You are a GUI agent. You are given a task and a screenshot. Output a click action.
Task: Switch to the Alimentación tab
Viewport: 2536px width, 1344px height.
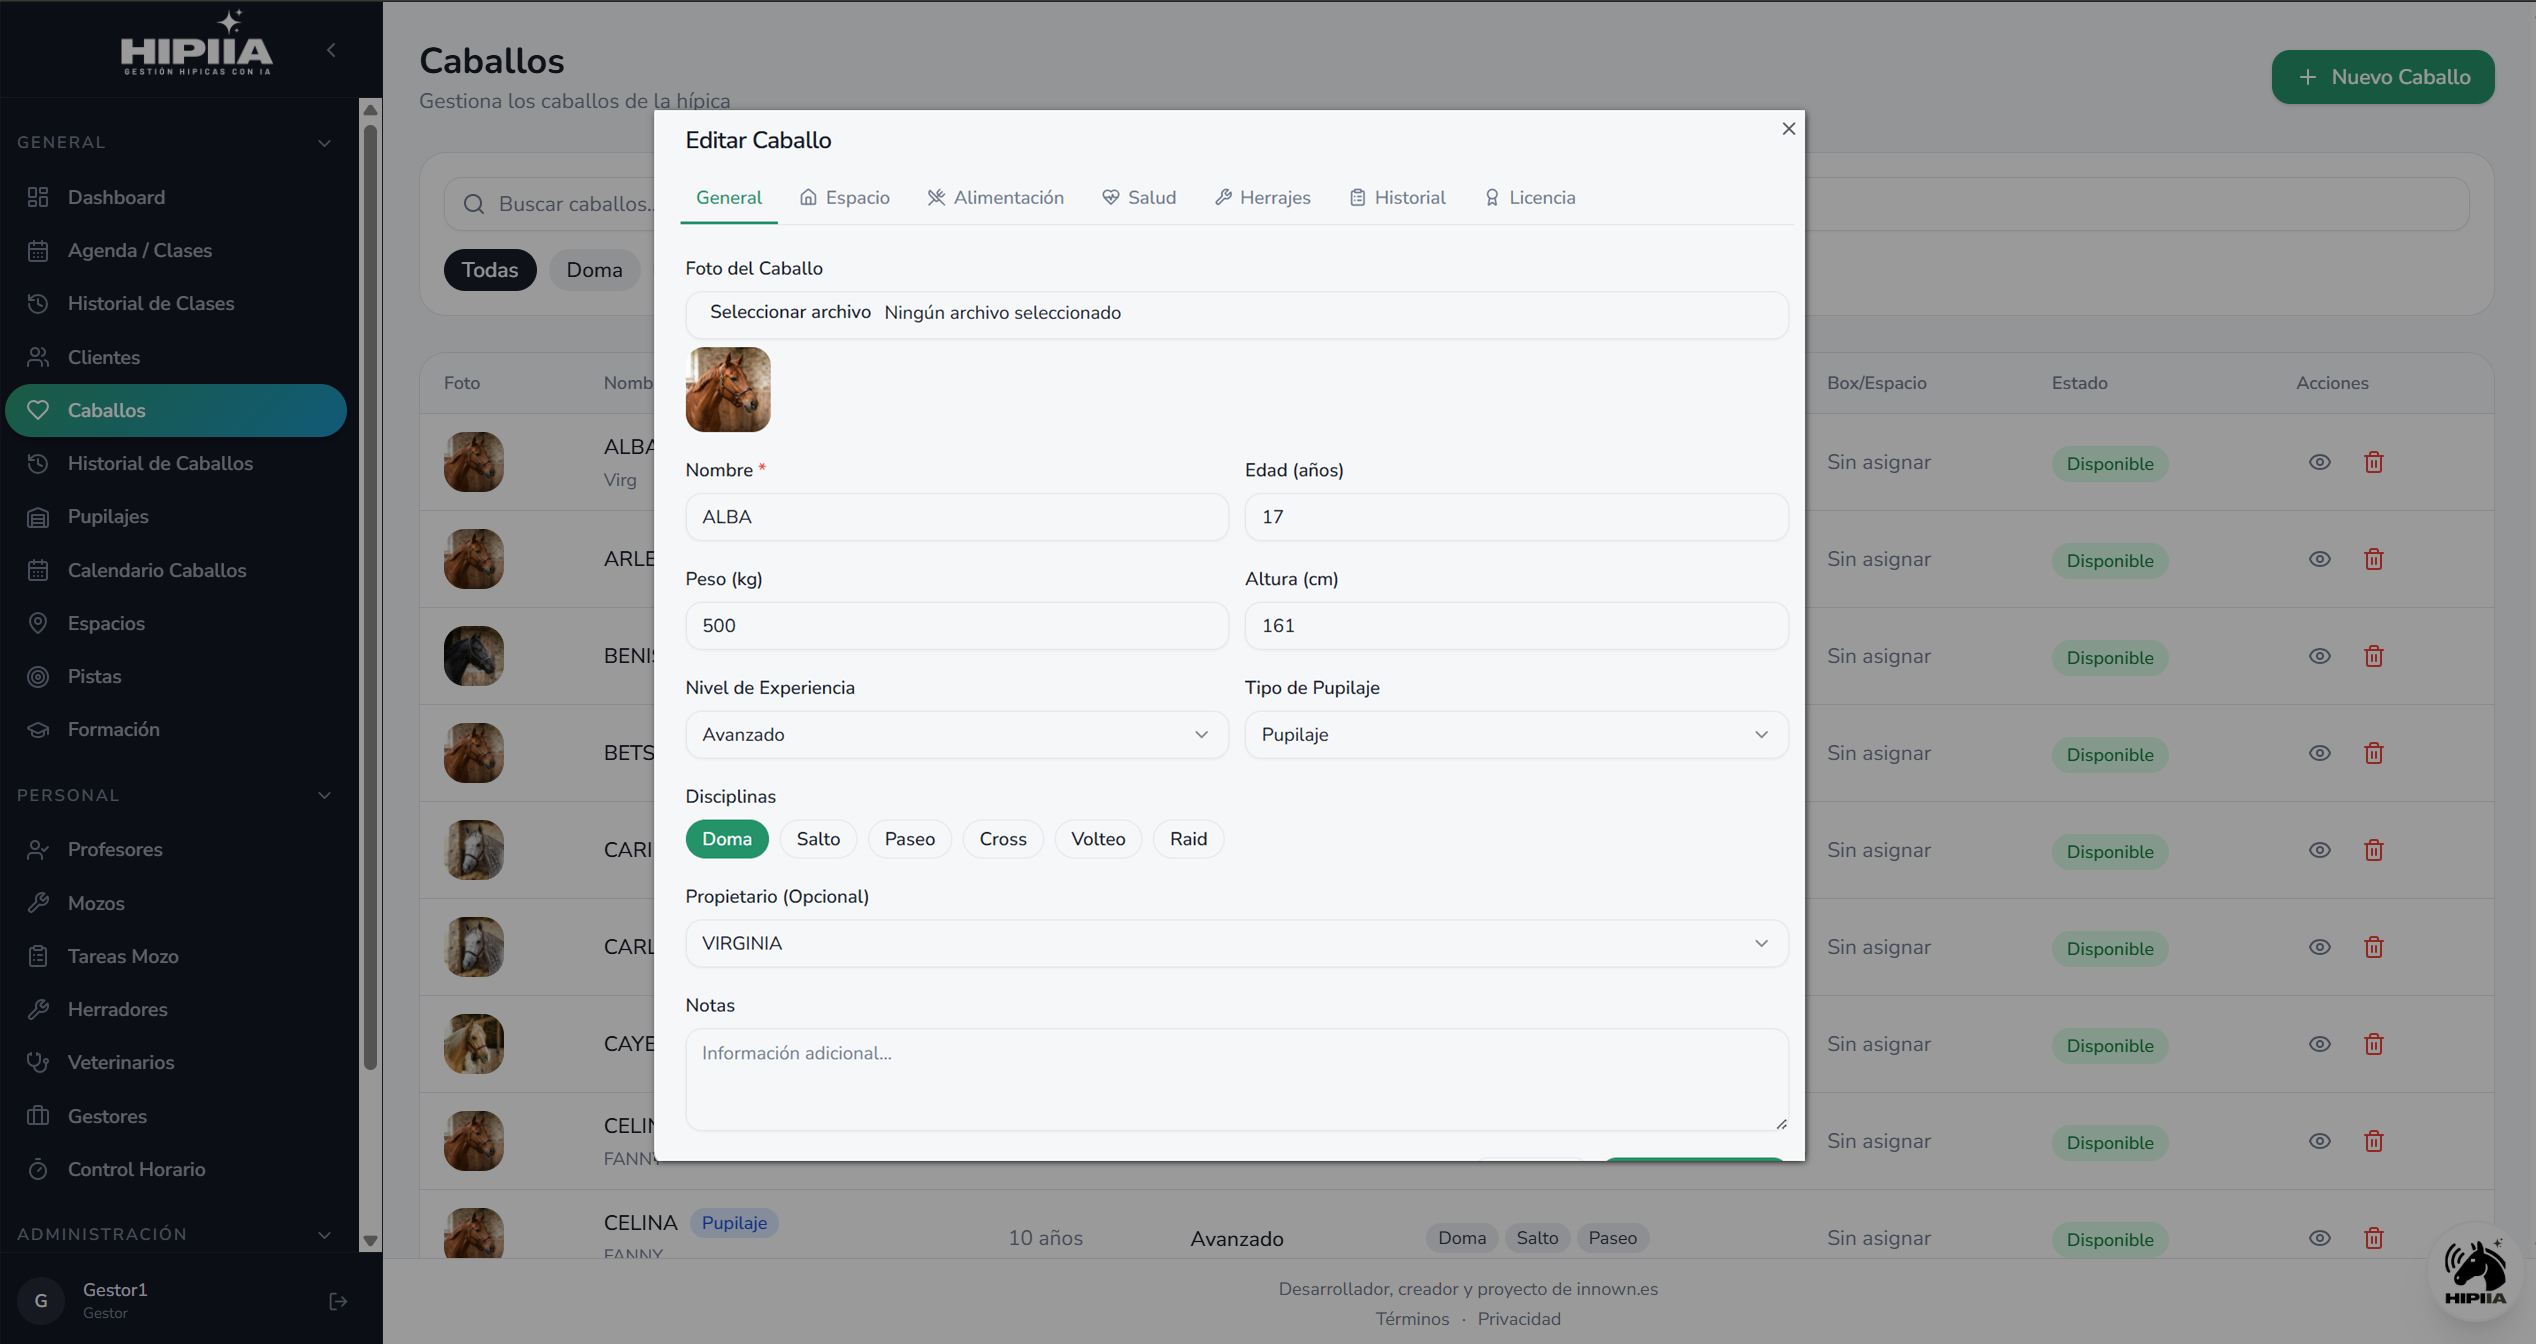tap(996, 198)
